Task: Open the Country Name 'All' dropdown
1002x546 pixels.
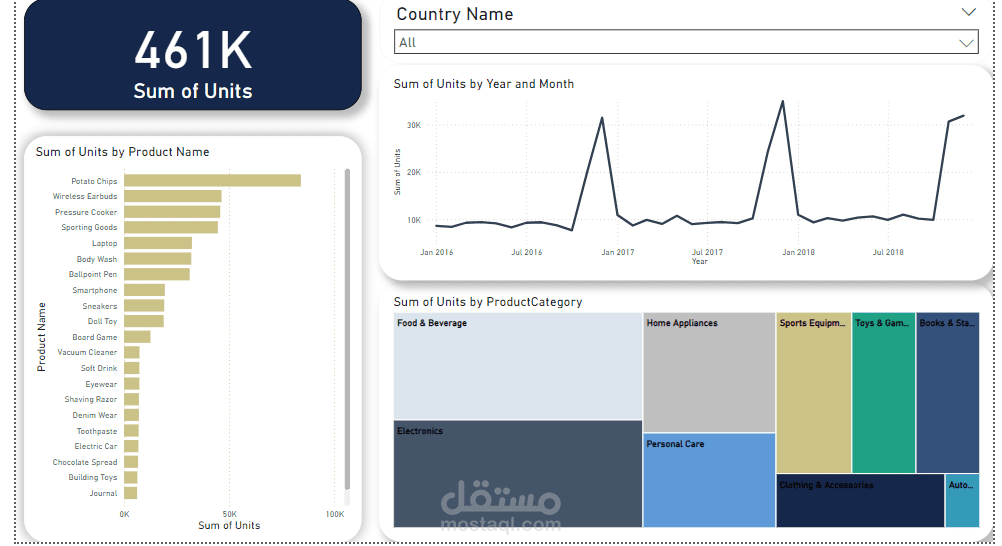Action: coord(686,42)
